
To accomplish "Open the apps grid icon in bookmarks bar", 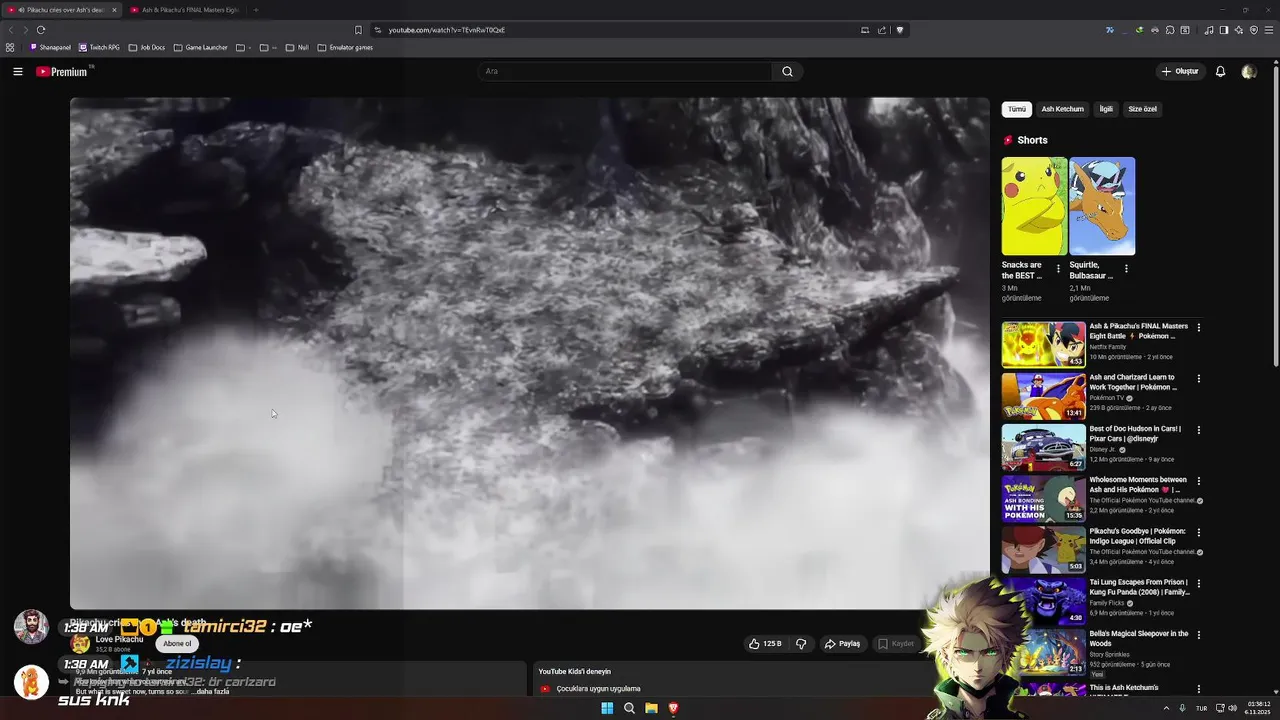I will click(10, 47).
